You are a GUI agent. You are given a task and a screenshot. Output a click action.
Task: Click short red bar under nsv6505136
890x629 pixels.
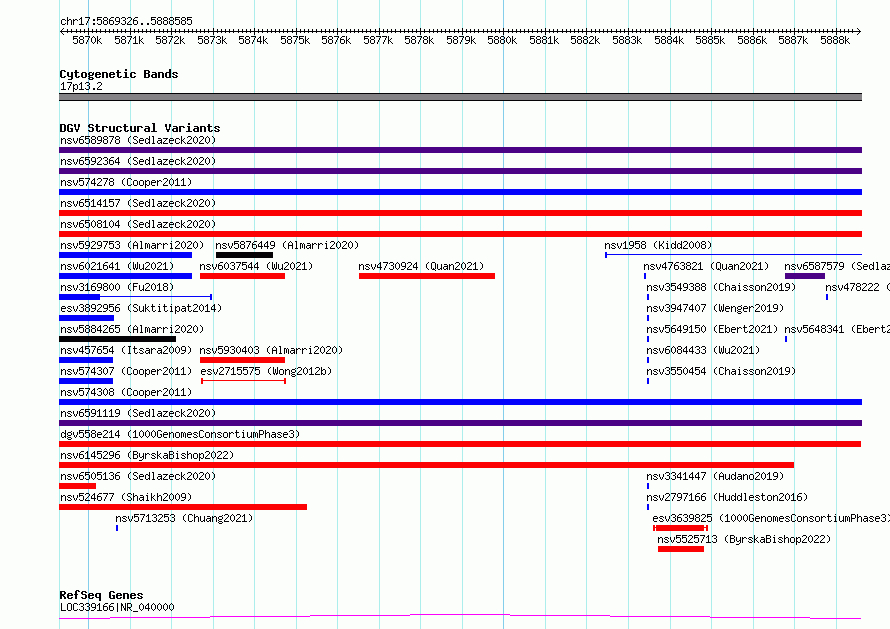[x=77, y=486]
